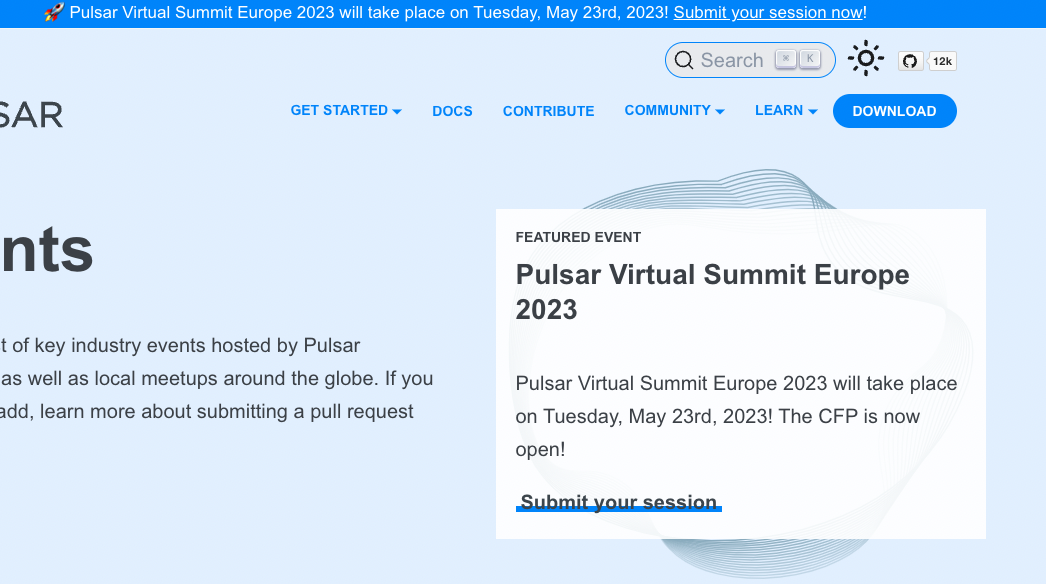Screen dimensions: 1046x584
Task: Click the 'local meetups around the globe' paragraph
Action: [x=217, y=378]
